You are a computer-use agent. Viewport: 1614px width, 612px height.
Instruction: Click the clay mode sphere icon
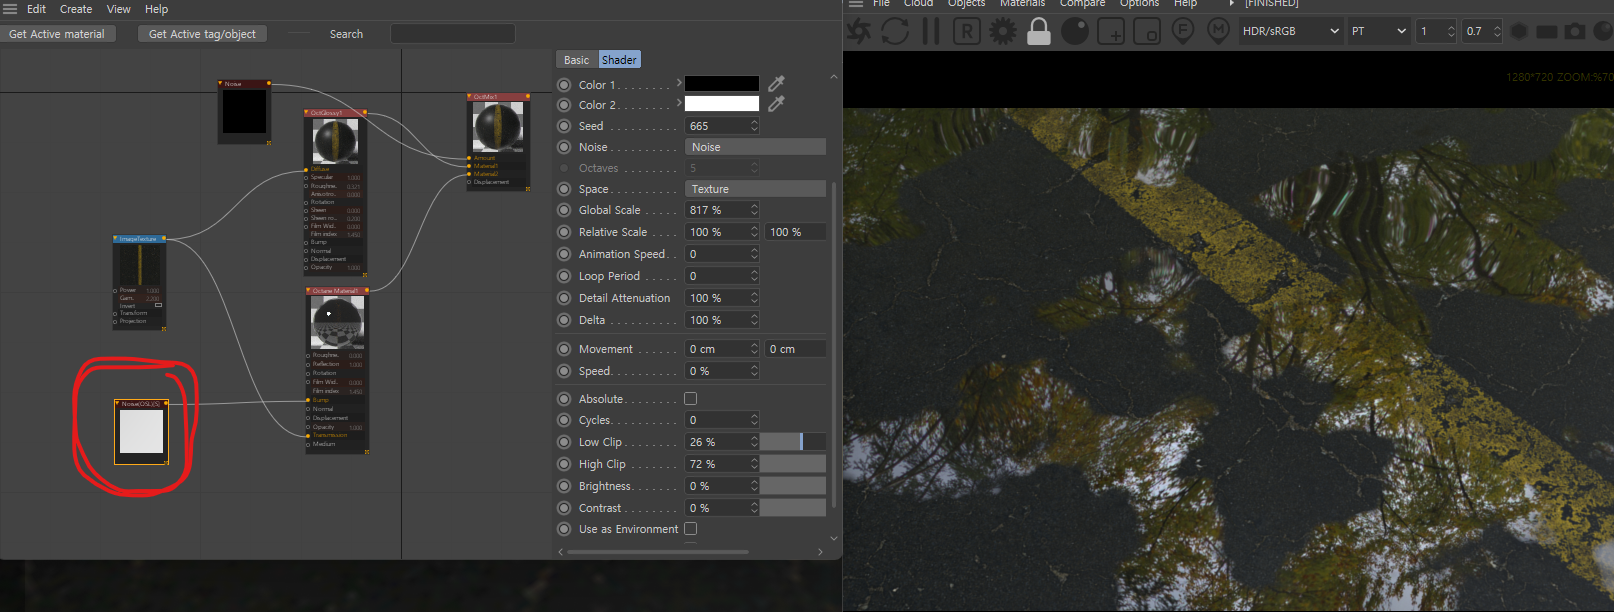coord(1075,31)
